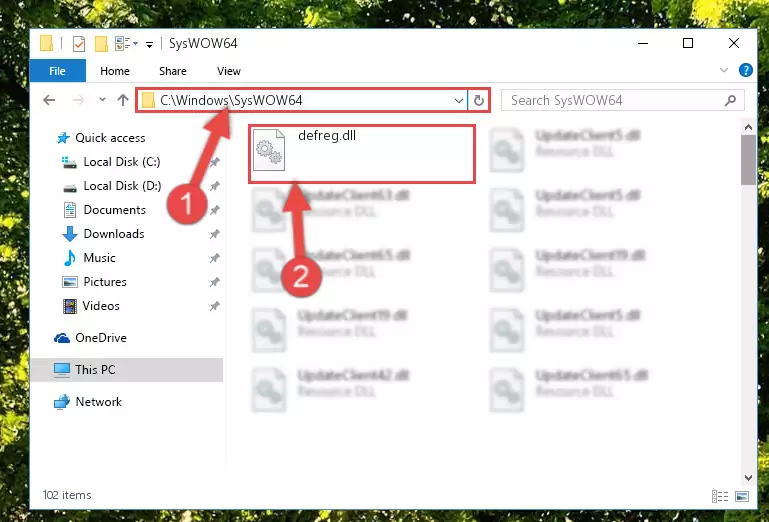Viewport: 769px width, 522px height.
Task: Go back with the Back arrow
Action: 49,100
